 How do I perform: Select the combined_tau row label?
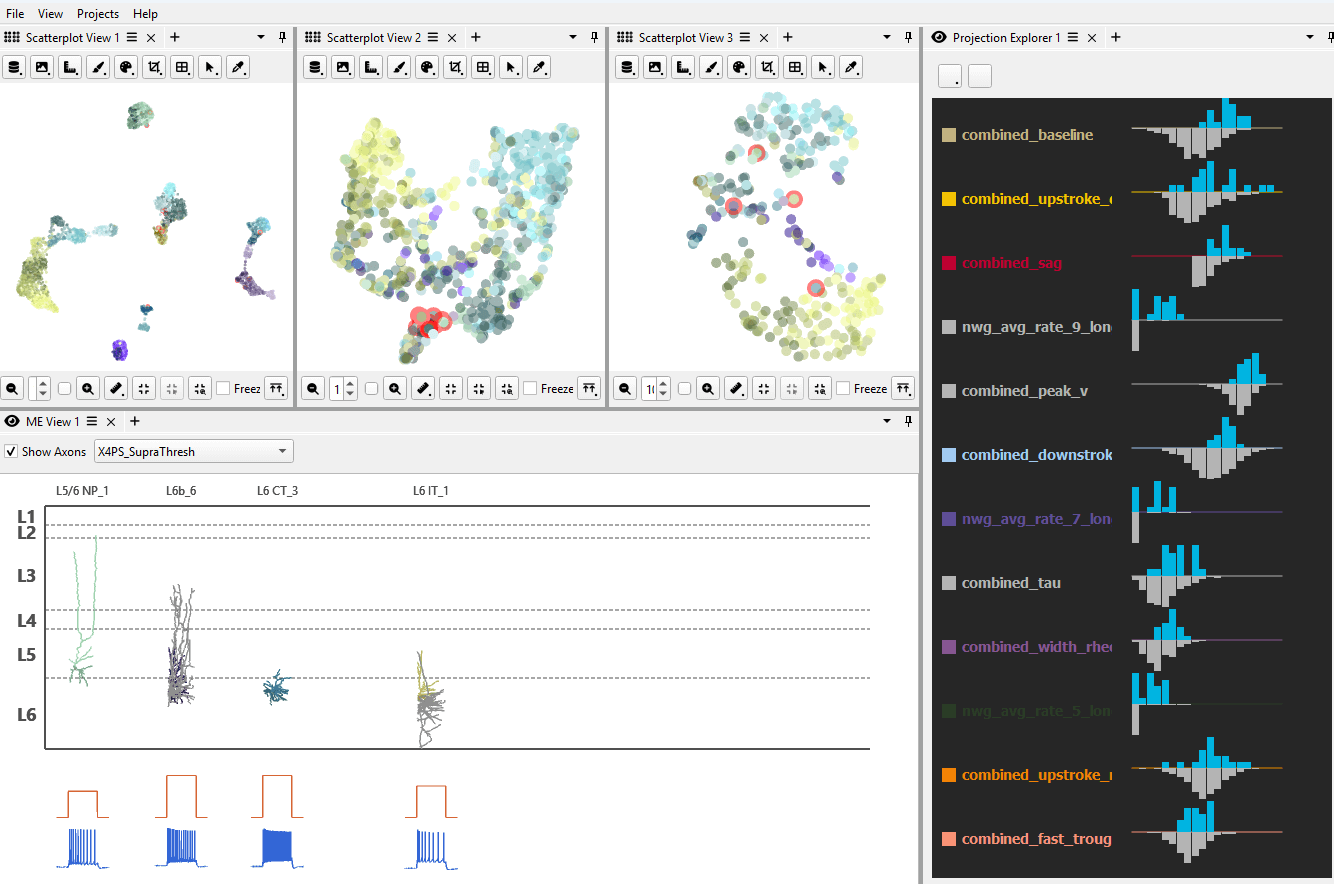(x=1011, y=583)
